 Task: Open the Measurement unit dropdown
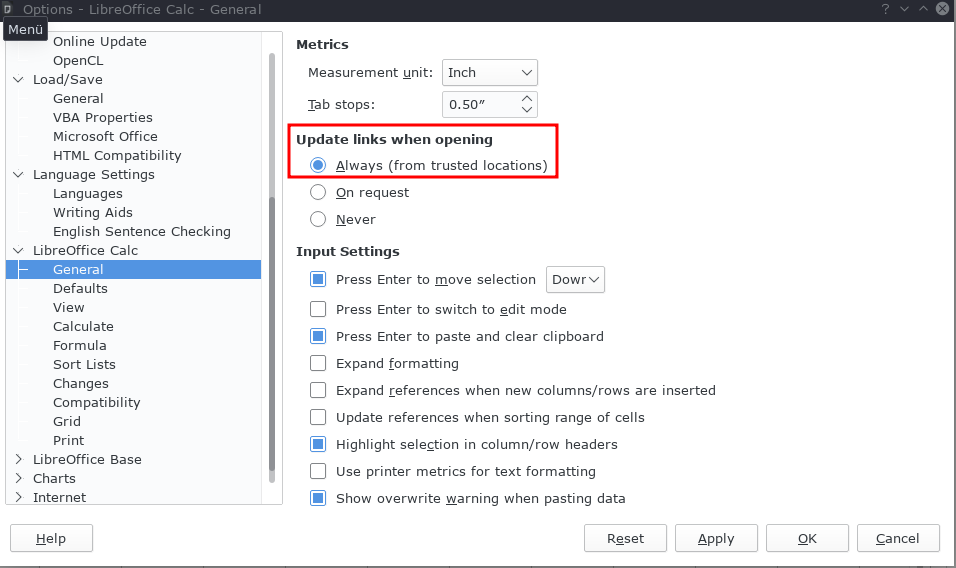click(x=490, y=73)
